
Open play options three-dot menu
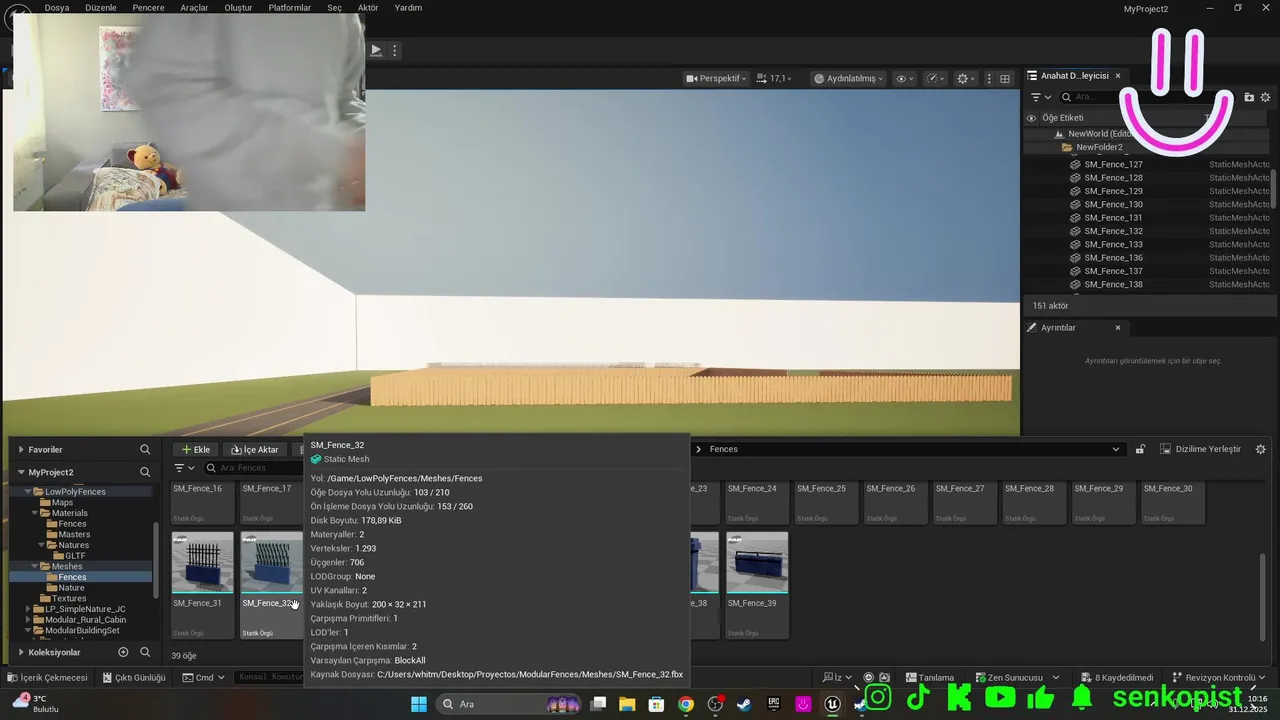point(395,50)
